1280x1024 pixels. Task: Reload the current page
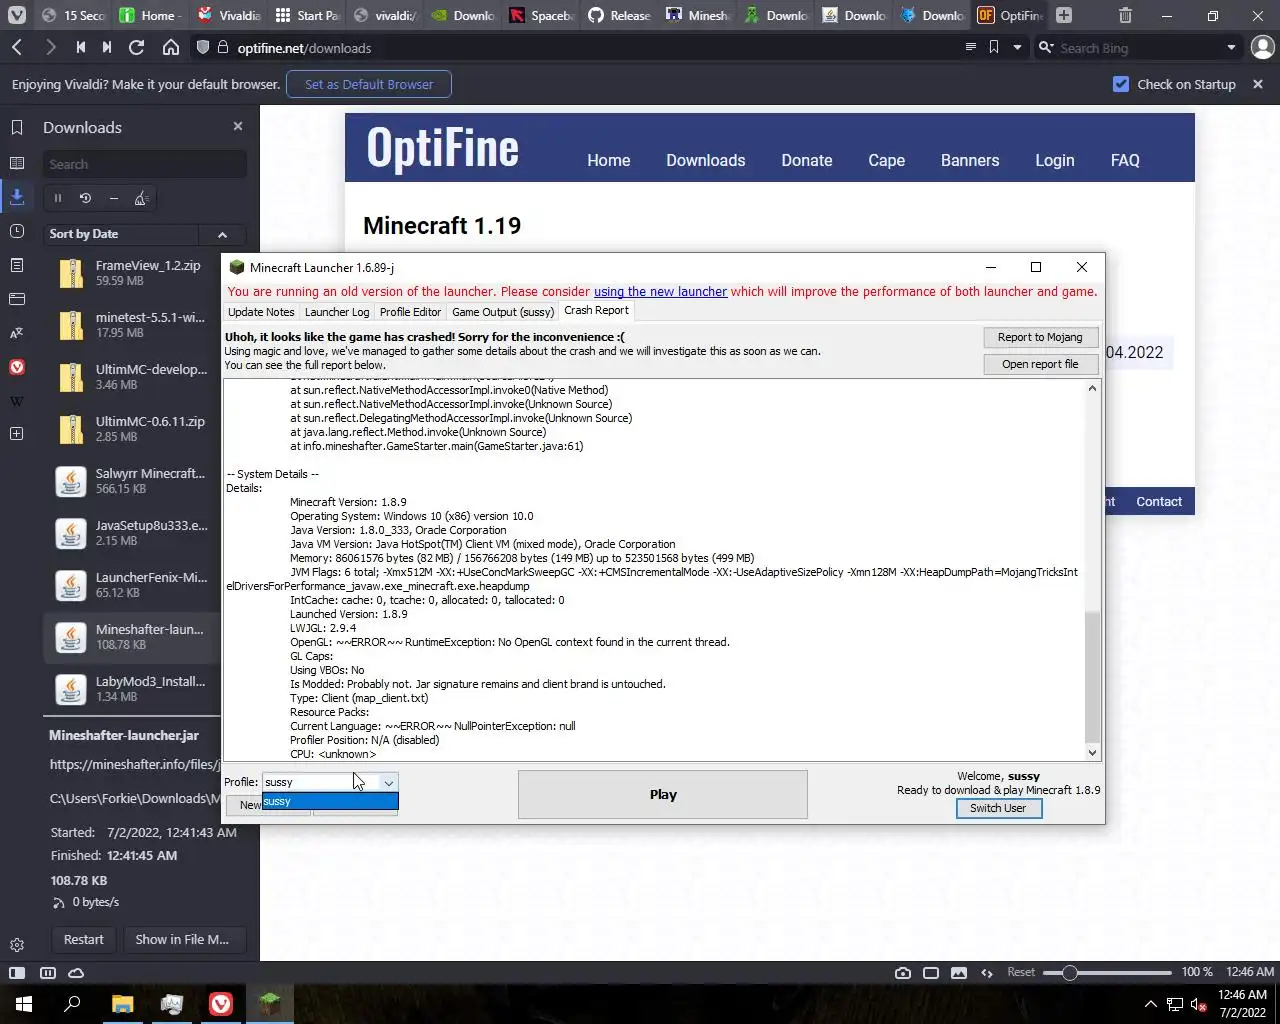click(137, 47)
